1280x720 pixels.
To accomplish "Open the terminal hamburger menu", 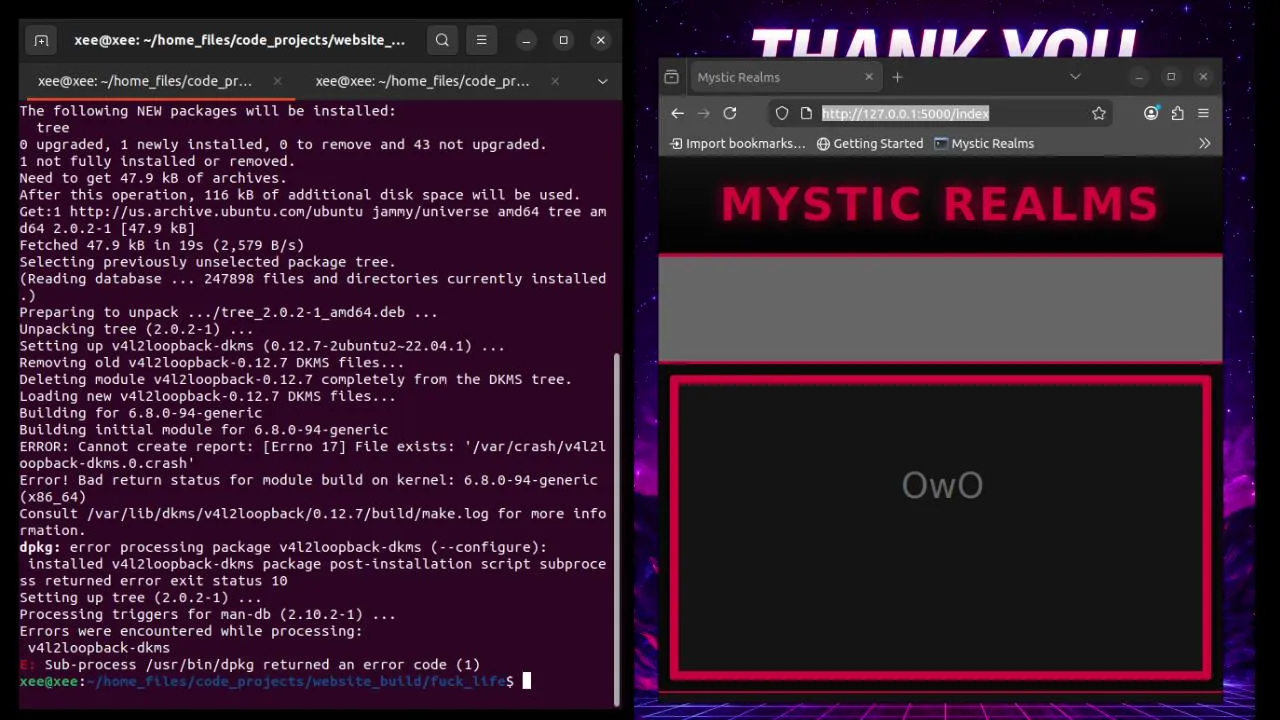I will coord(481,40).
